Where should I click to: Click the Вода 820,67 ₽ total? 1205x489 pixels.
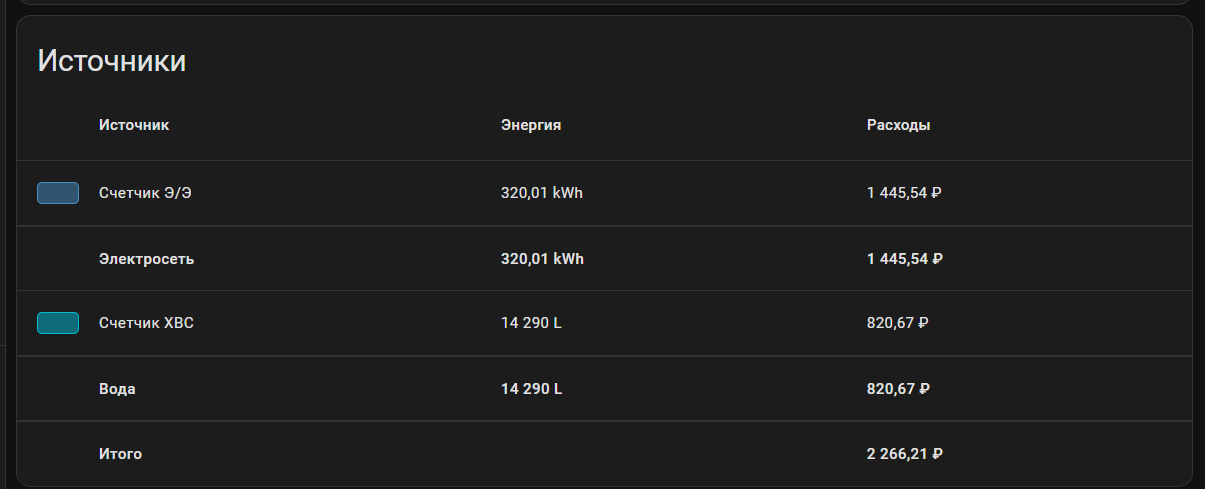pos(898,389)
